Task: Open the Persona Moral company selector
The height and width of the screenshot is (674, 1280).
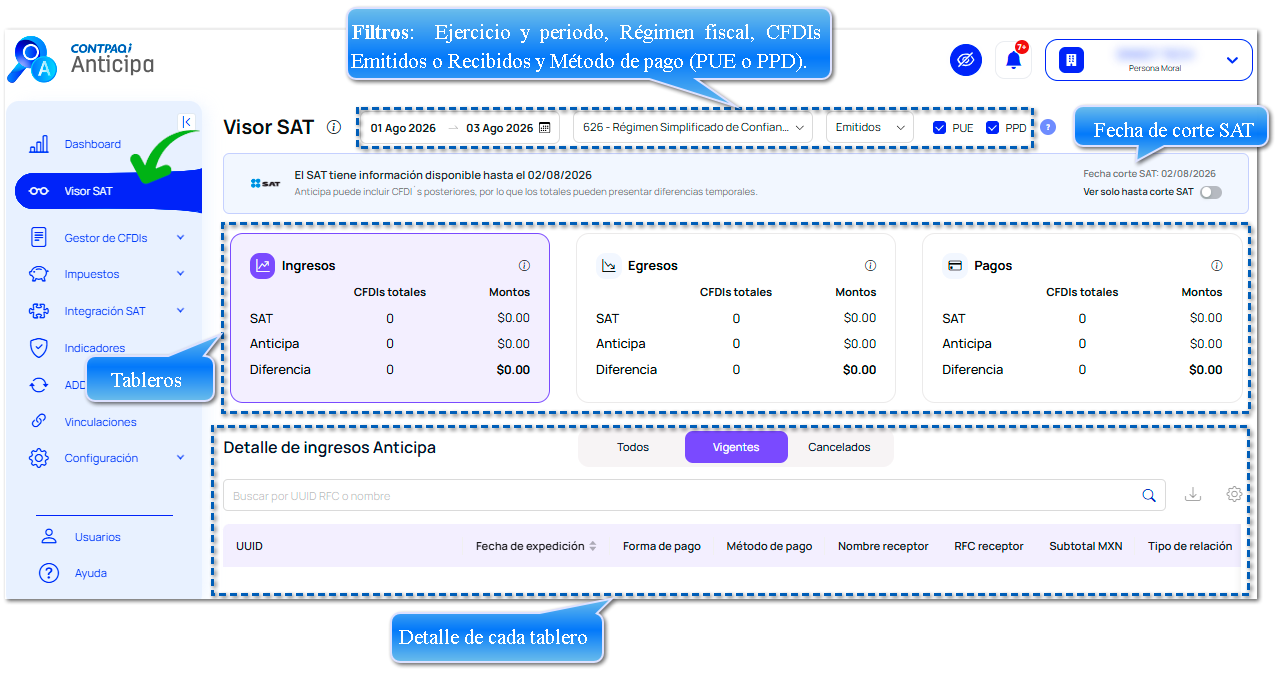Action: [1148, 60]
